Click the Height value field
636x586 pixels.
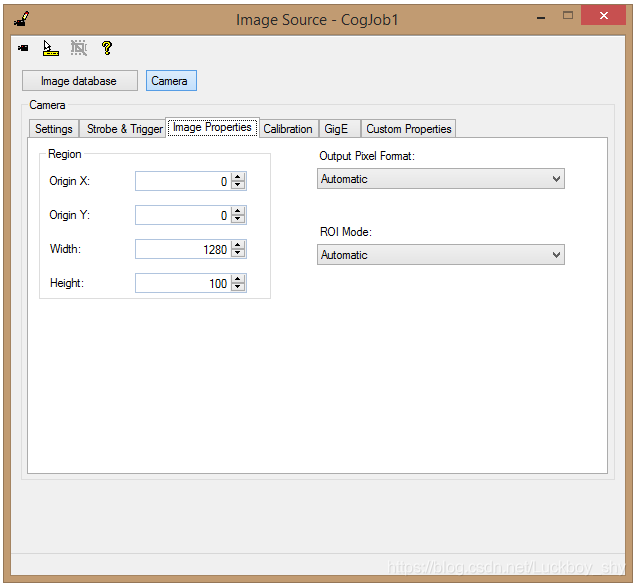point(183,283)
